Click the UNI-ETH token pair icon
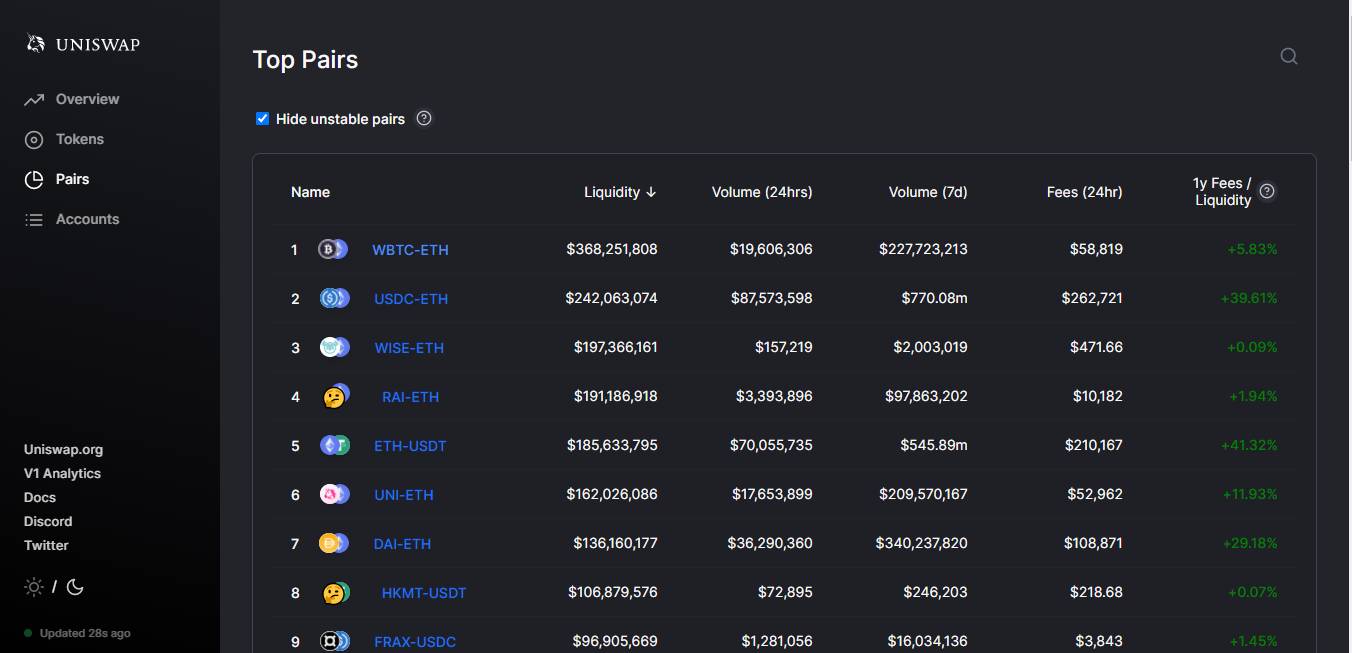1352x653 pixels. click(334, 494)
